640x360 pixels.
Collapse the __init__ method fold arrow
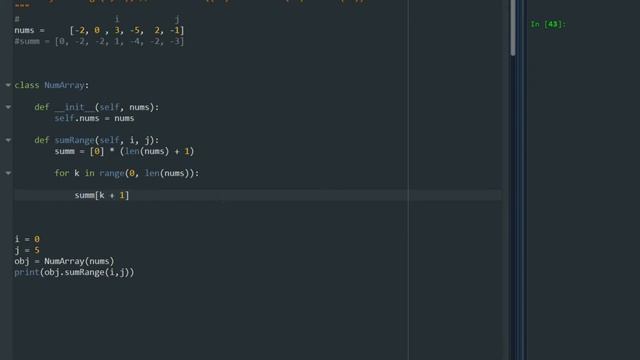8,107
